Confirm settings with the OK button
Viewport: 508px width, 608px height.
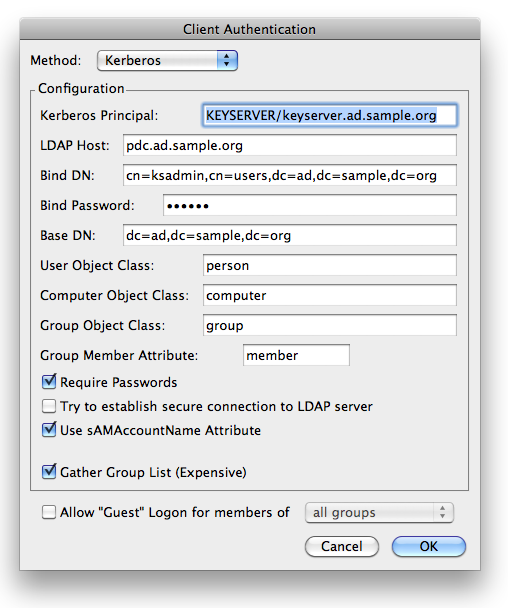[429, 546]
